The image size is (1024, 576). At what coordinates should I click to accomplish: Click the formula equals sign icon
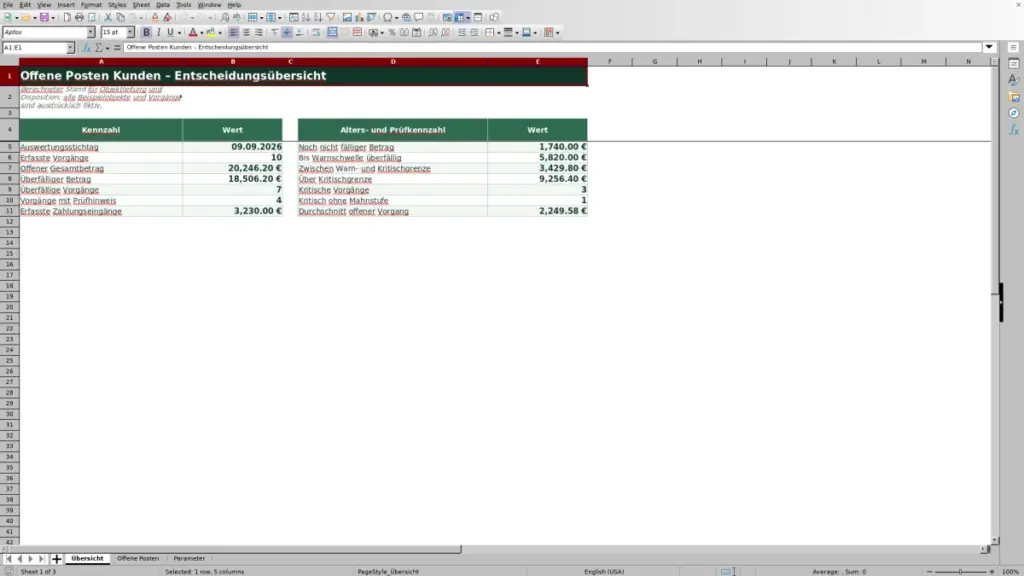(118, 48)
